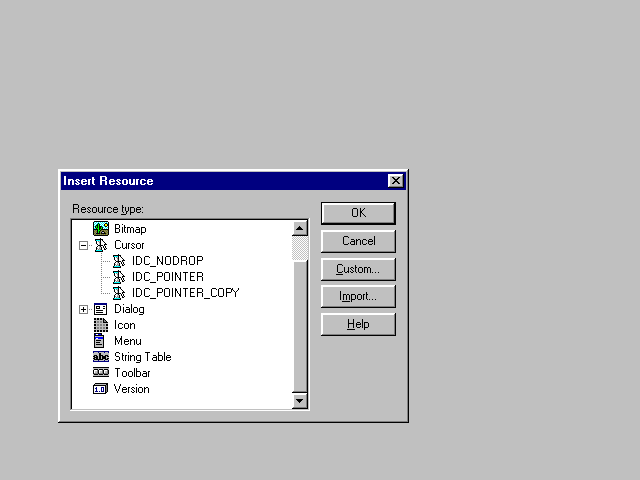The height and width of the screenshot is (480, 640).
Task: Expand the Dialog tree node
Action: pos(83,309)
